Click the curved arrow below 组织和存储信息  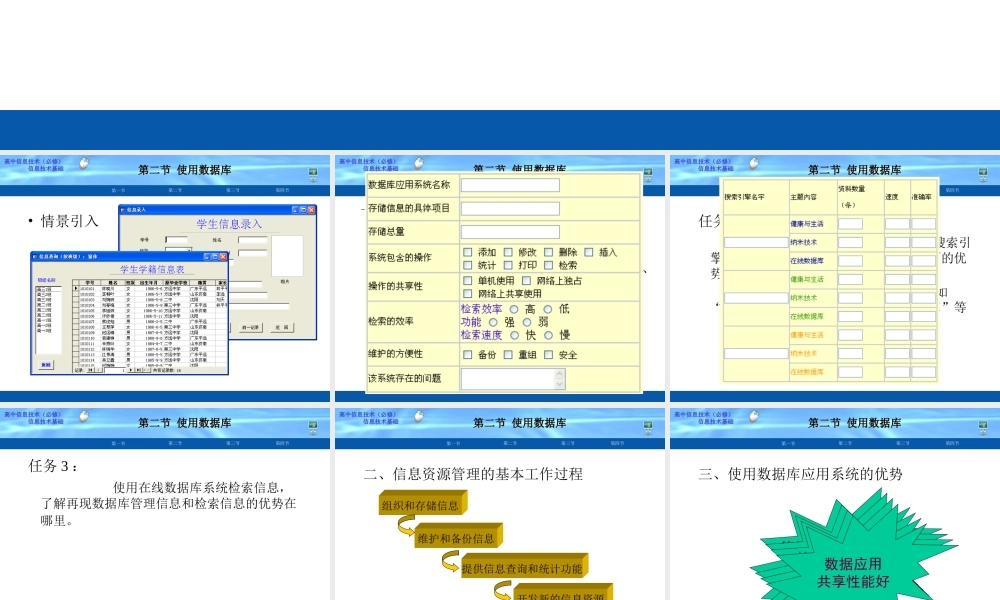click(x=406, y=526)
